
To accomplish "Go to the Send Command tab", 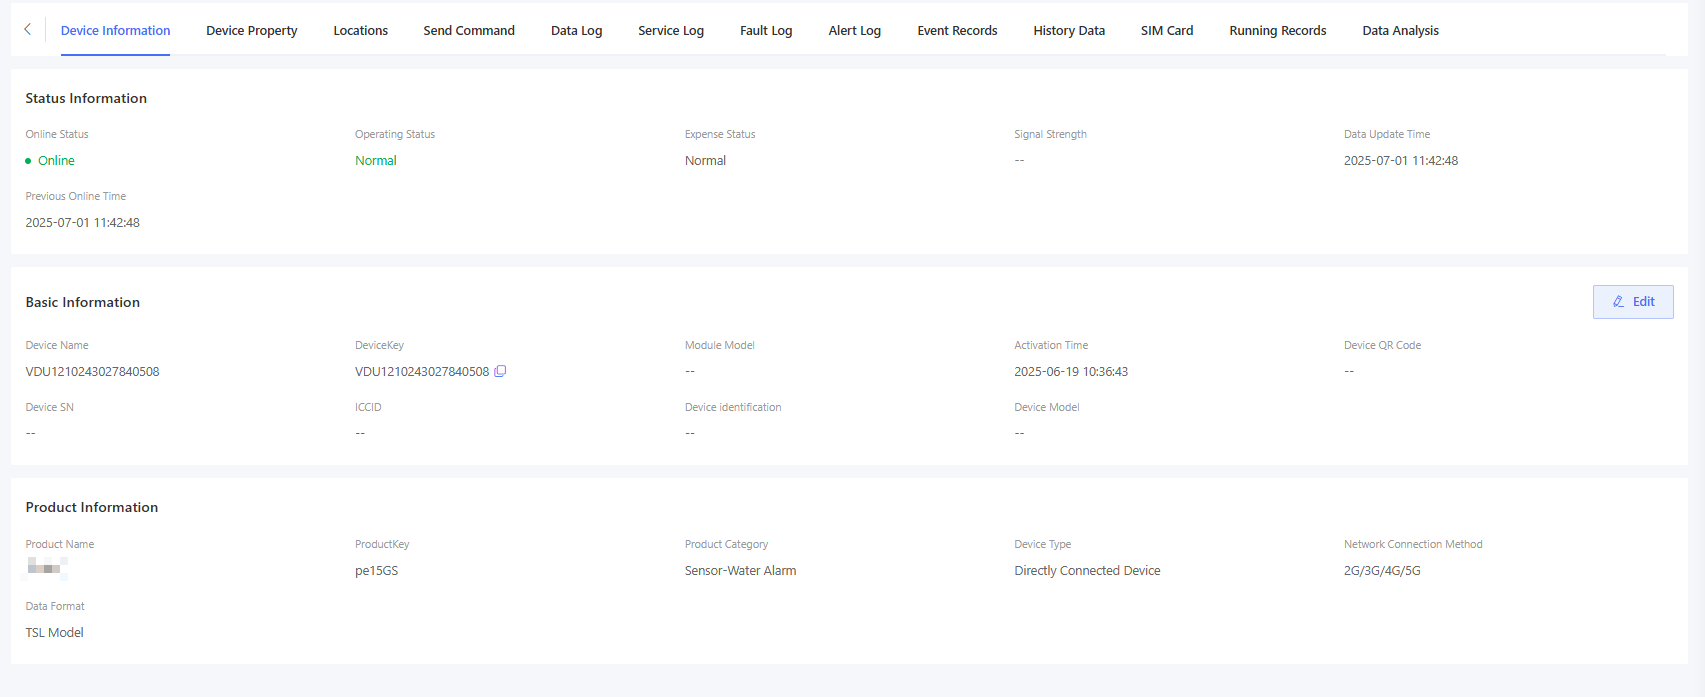I will point(468,31).
